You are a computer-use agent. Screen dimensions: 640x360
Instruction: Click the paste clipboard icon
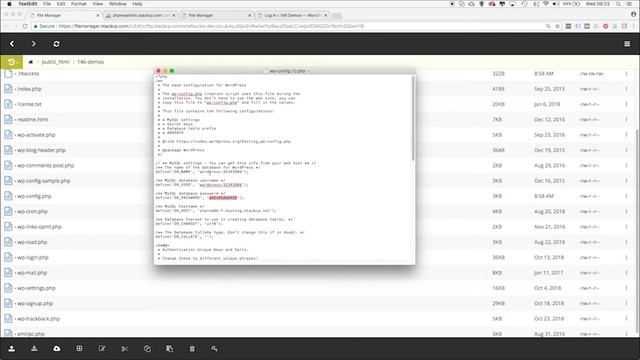pos(169,349)
